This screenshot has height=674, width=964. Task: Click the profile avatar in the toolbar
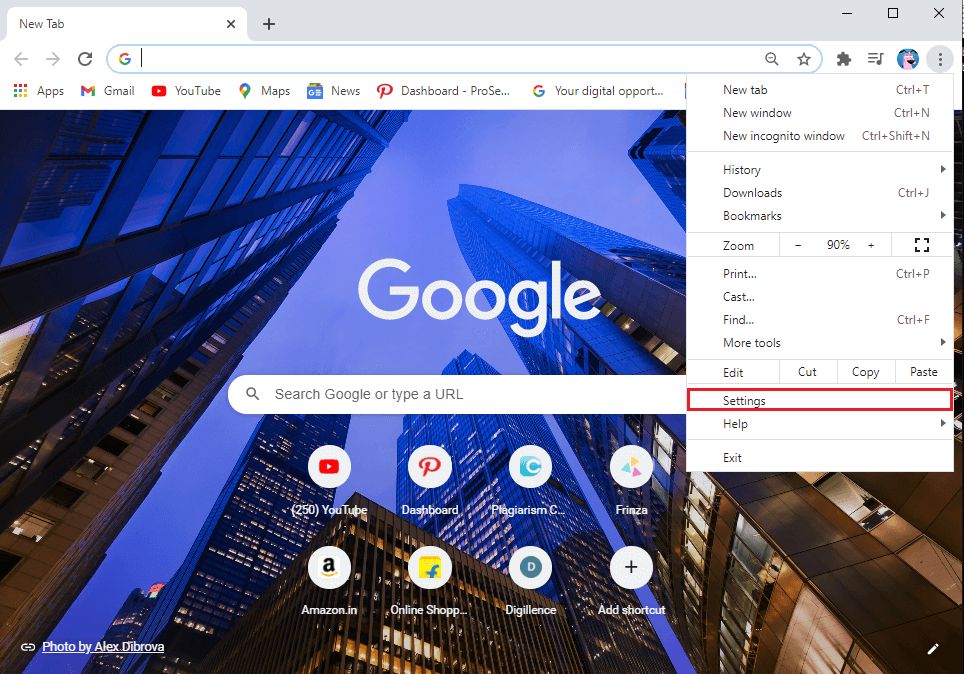click(907, 59)
